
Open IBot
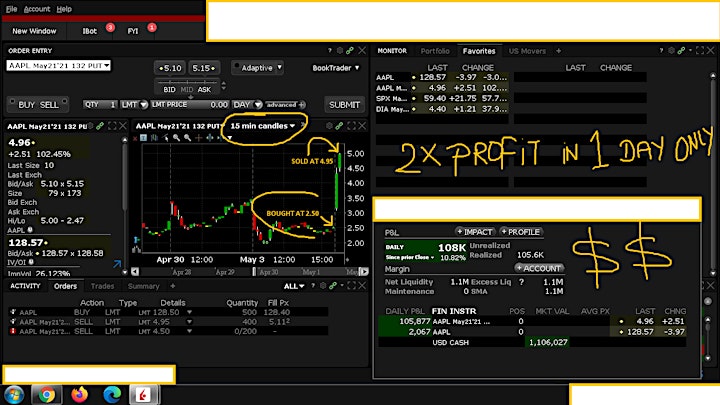point(90,31)
